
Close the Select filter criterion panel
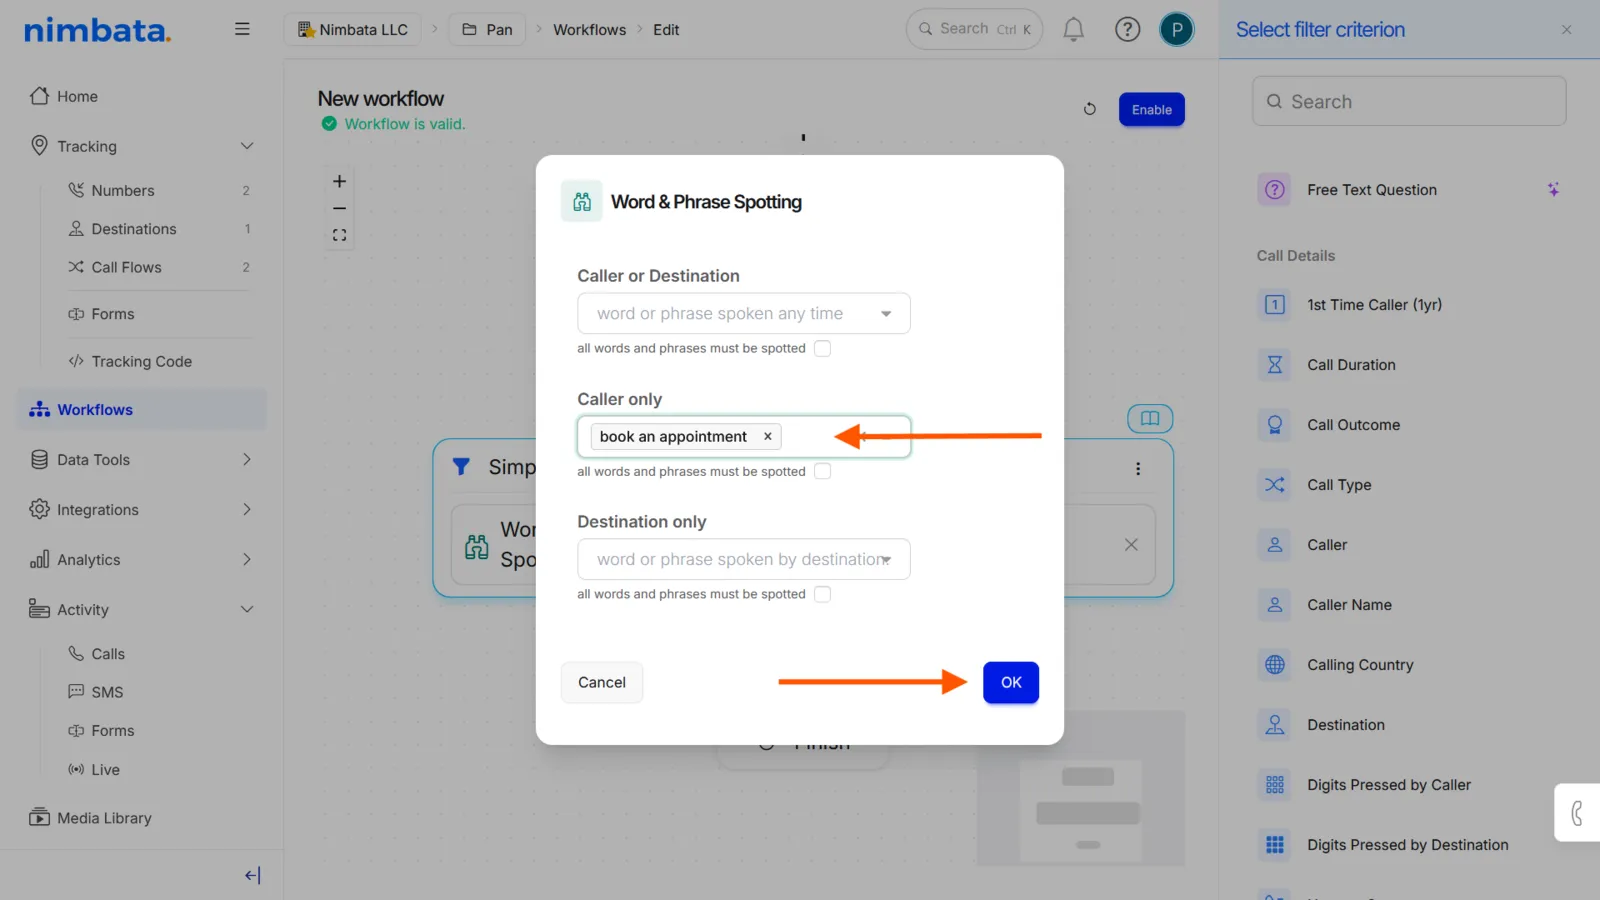point(1566,30)
